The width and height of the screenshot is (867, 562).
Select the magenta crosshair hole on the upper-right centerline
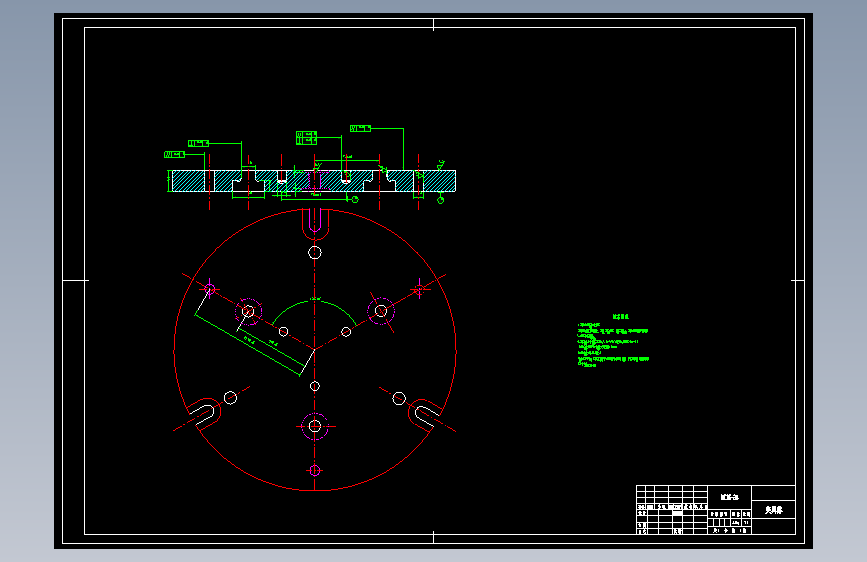tap(420, 289)
